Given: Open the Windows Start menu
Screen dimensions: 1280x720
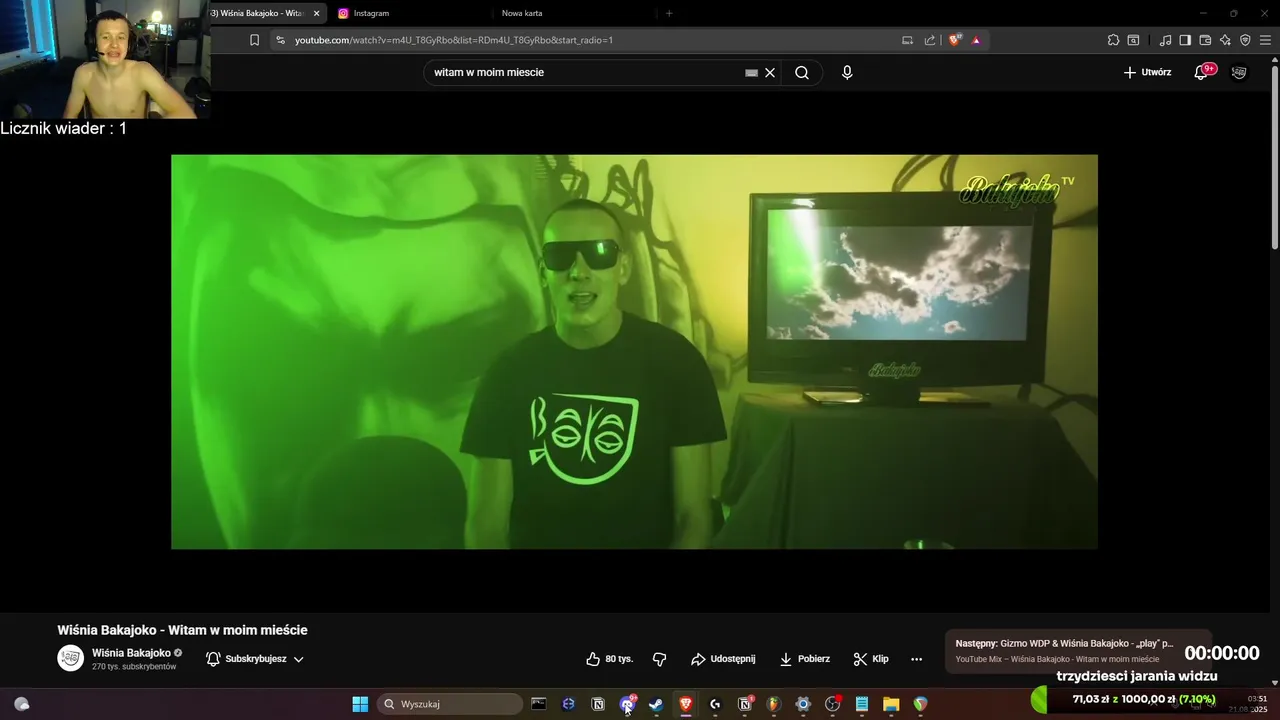Looking at the screenshot, I should [360, 704].
